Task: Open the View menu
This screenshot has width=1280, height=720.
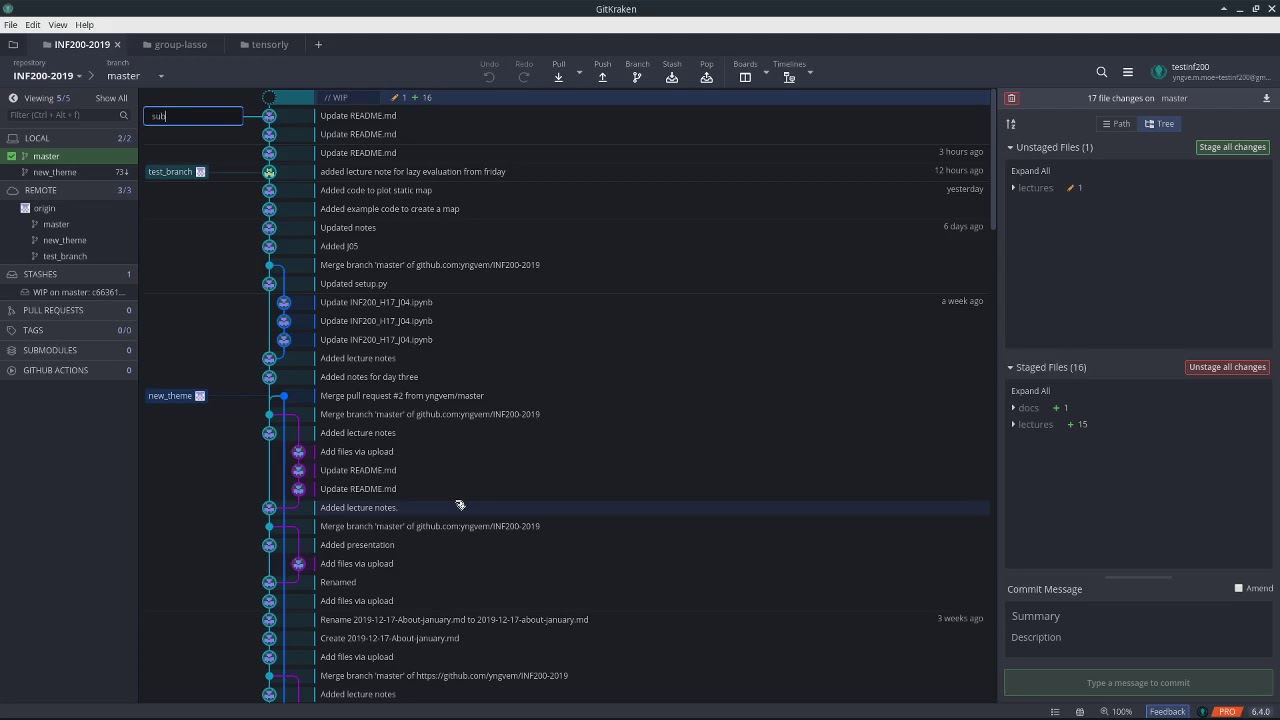Action: (x=58, y=25)
